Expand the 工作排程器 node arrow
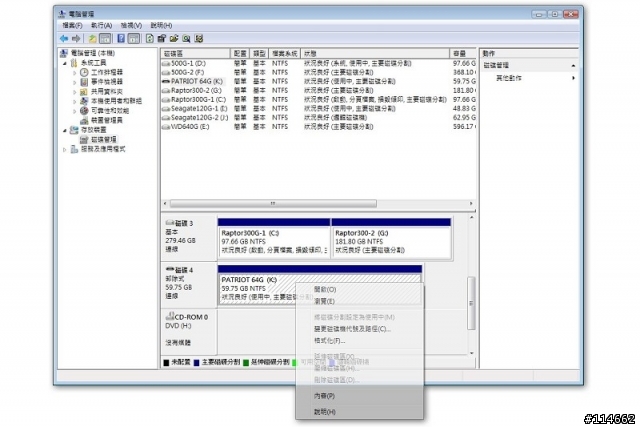Screen dimensions: 640x427 pos(75,73)
